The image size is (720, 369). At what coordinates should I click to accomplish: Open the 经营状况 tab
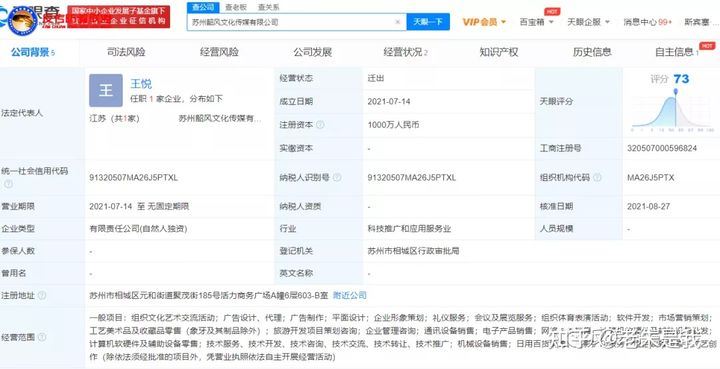(x=405, y=52)
